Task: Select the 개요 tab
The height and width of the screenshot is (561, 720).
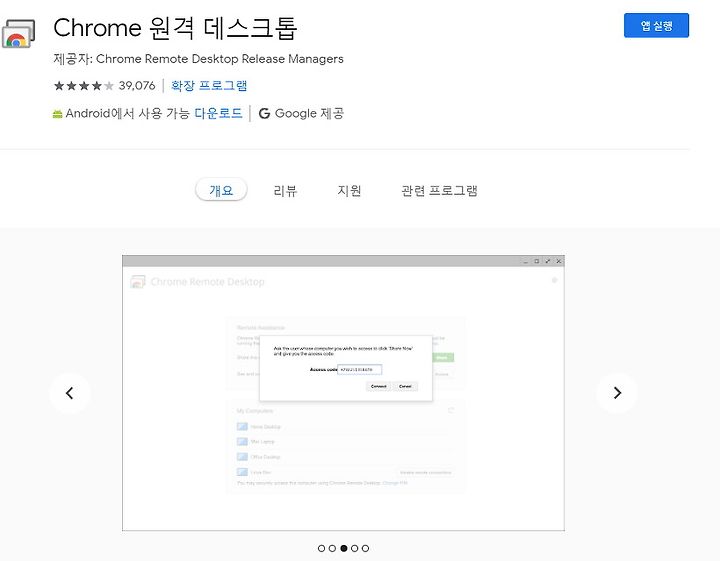Action: pos(221,190)
